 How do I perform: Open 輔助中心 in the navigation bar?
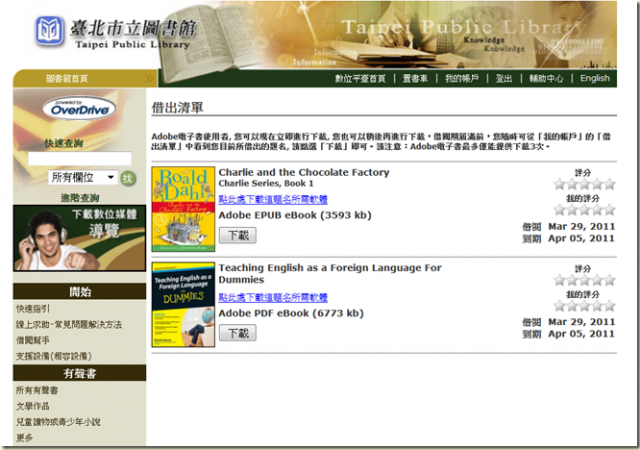click(546, 78)
